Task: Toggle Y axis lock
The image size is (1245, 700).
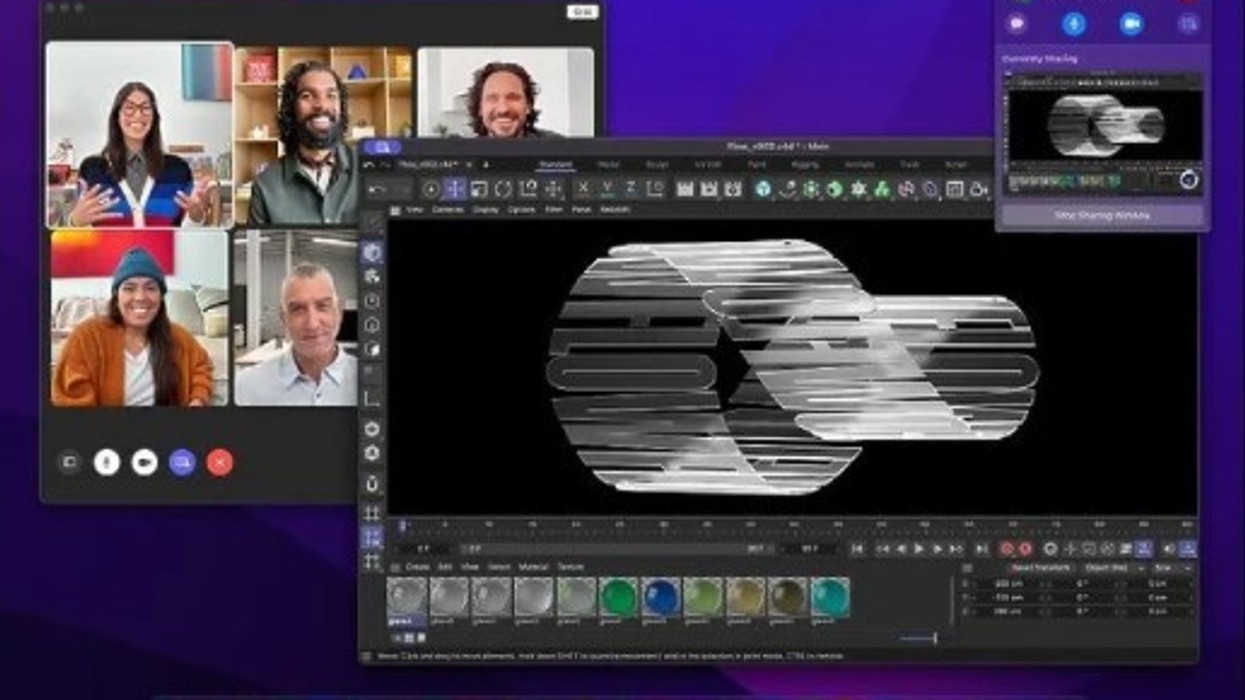Action: (x=607, y=189)
